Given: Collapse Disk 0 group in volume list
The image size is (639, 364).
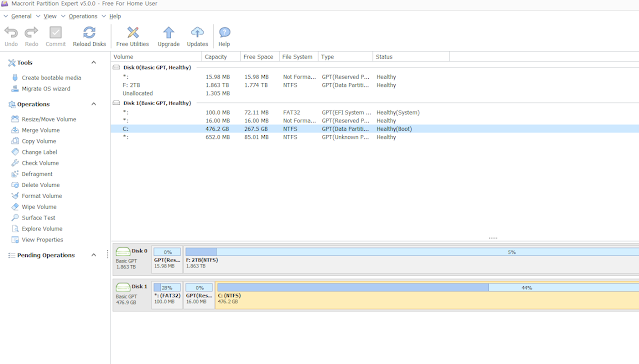Looking at the screenshot, I should pyautogui.click(x=117, y=67).
